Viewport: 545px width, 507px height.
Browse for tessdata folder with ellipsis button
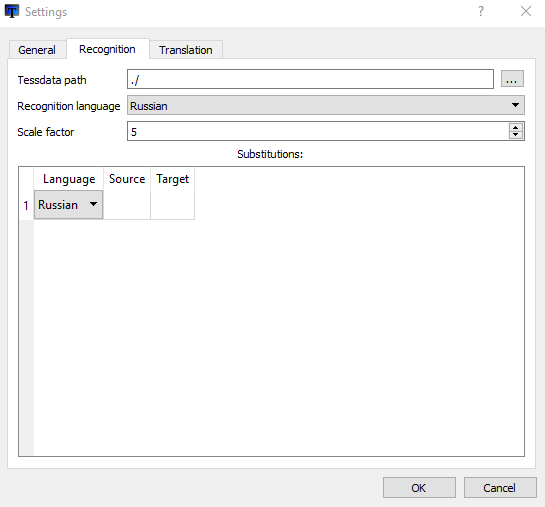pos(512,79)
